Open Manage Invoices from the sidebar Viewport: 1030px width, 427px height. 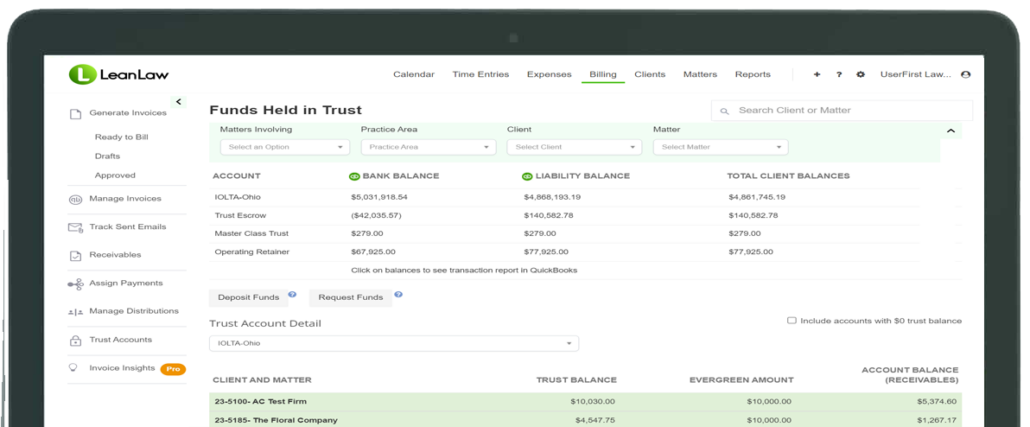click(124, 199)
